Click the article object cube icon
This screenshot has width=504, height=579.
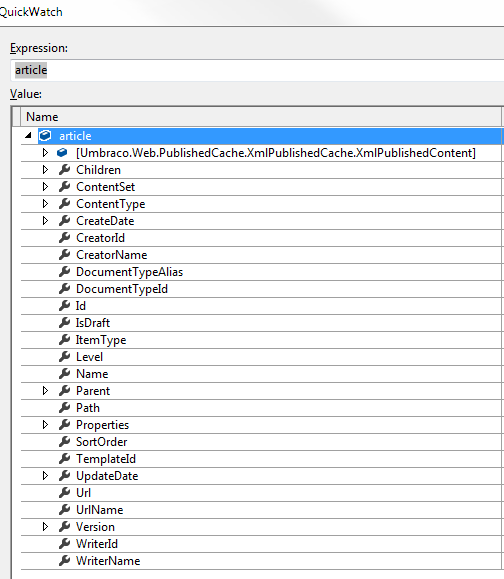click(x=45, y=136)
